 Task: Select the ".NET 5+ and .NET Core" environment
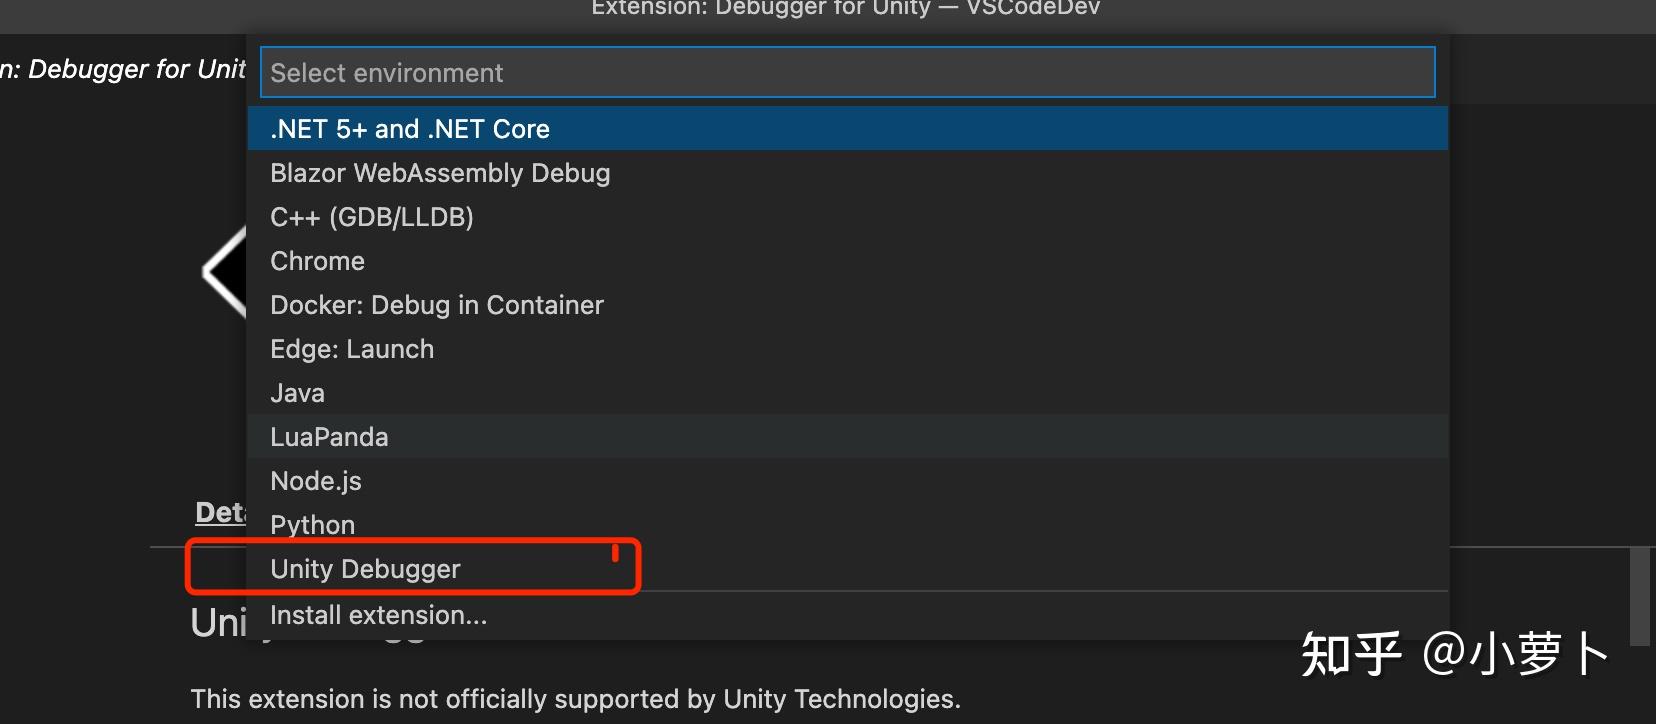tap(410, 128)
